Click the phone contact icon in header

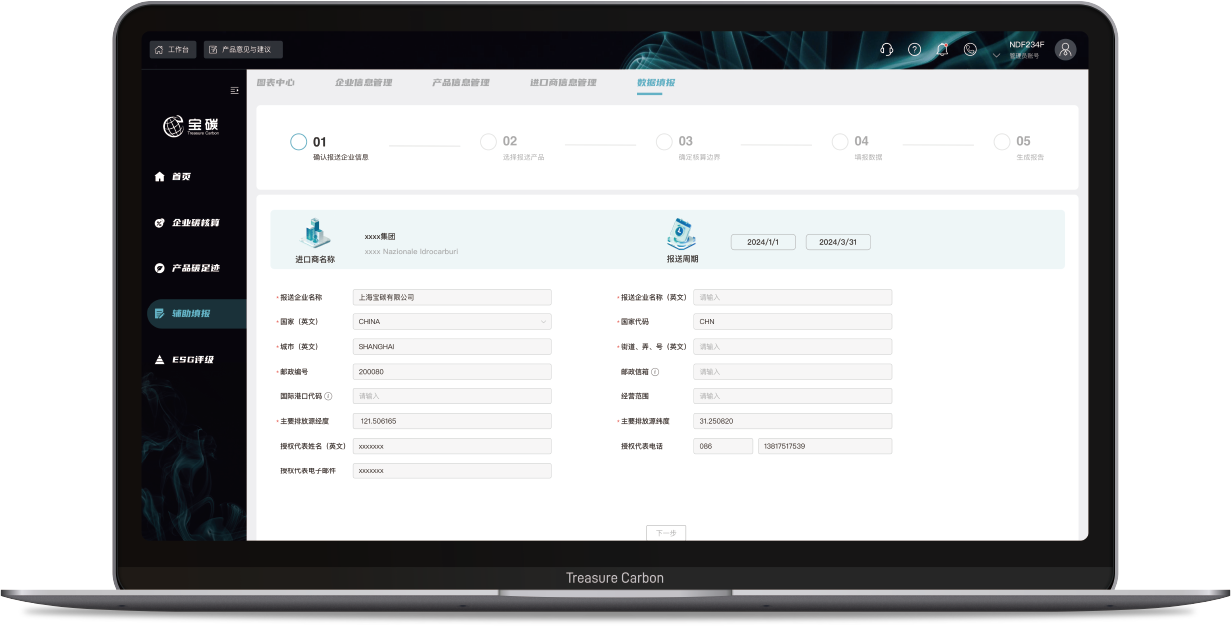[970, 49]
